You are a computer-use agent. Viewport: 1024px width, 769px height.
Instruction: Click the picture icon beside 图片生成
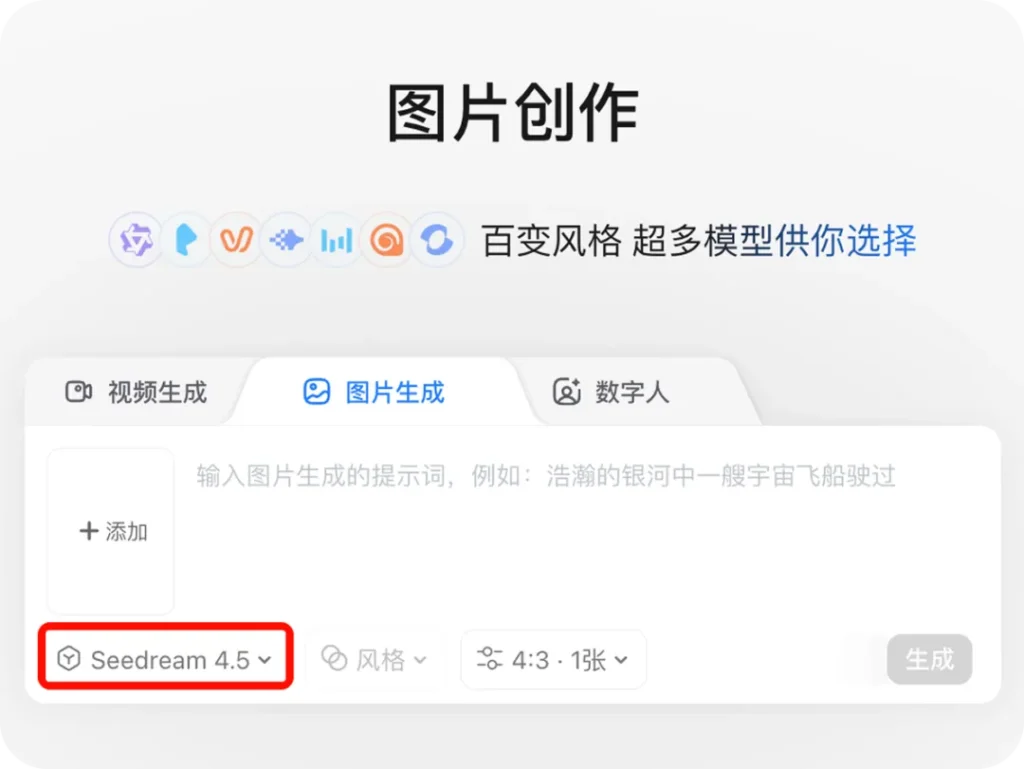pos(317,392)
